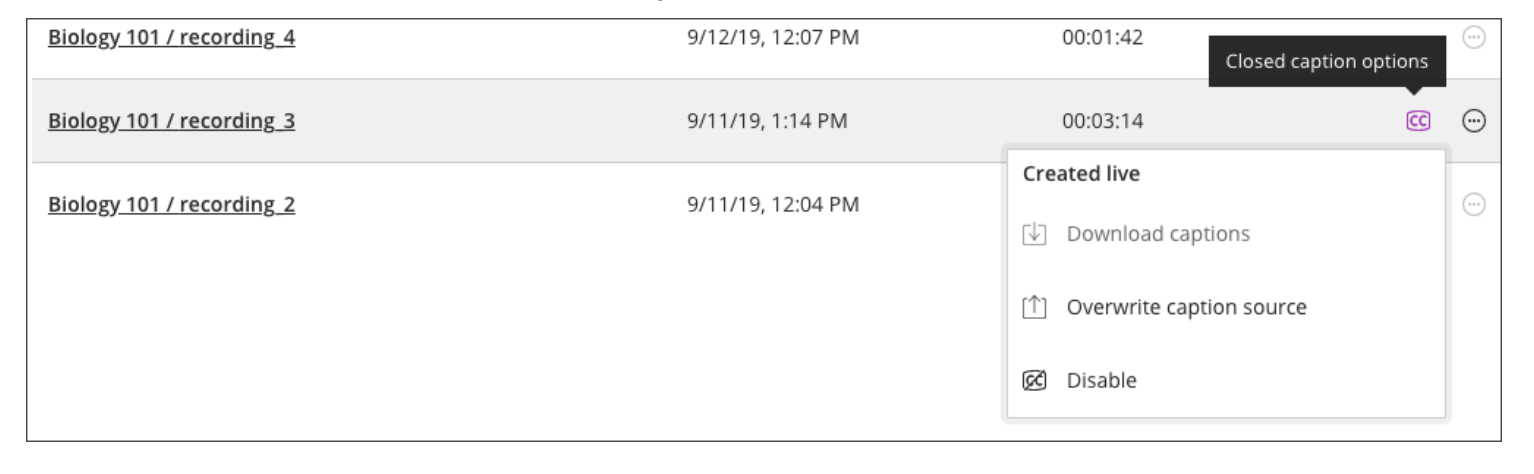Click the purple closed caption icon
The height and width of the screenshot is (474, 1534).
click(x=1417, y=121)
